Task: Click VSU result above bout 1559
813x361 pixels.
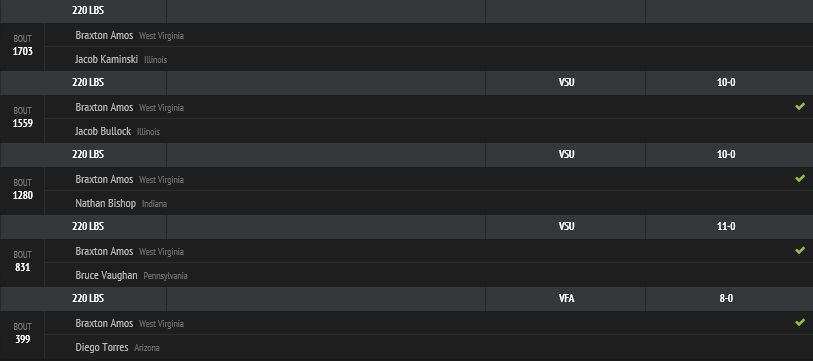Action: 566,82
